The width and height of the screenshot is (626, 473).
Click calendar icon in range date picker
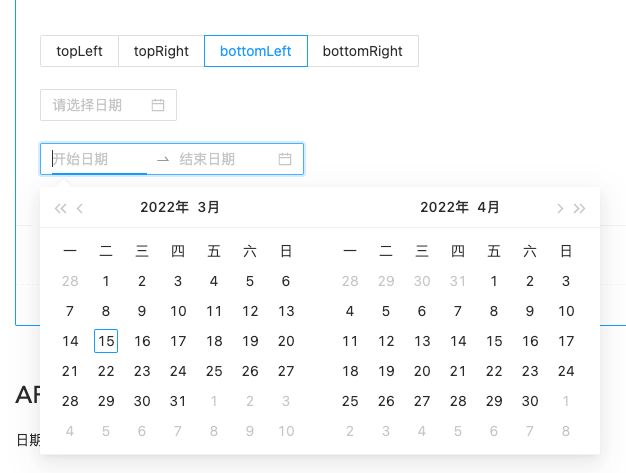point(285,159)
